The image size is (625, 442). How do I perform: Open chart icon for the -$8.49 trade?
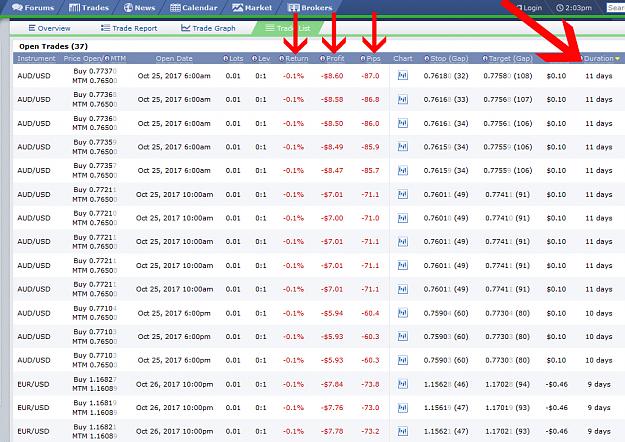[403, 147]
